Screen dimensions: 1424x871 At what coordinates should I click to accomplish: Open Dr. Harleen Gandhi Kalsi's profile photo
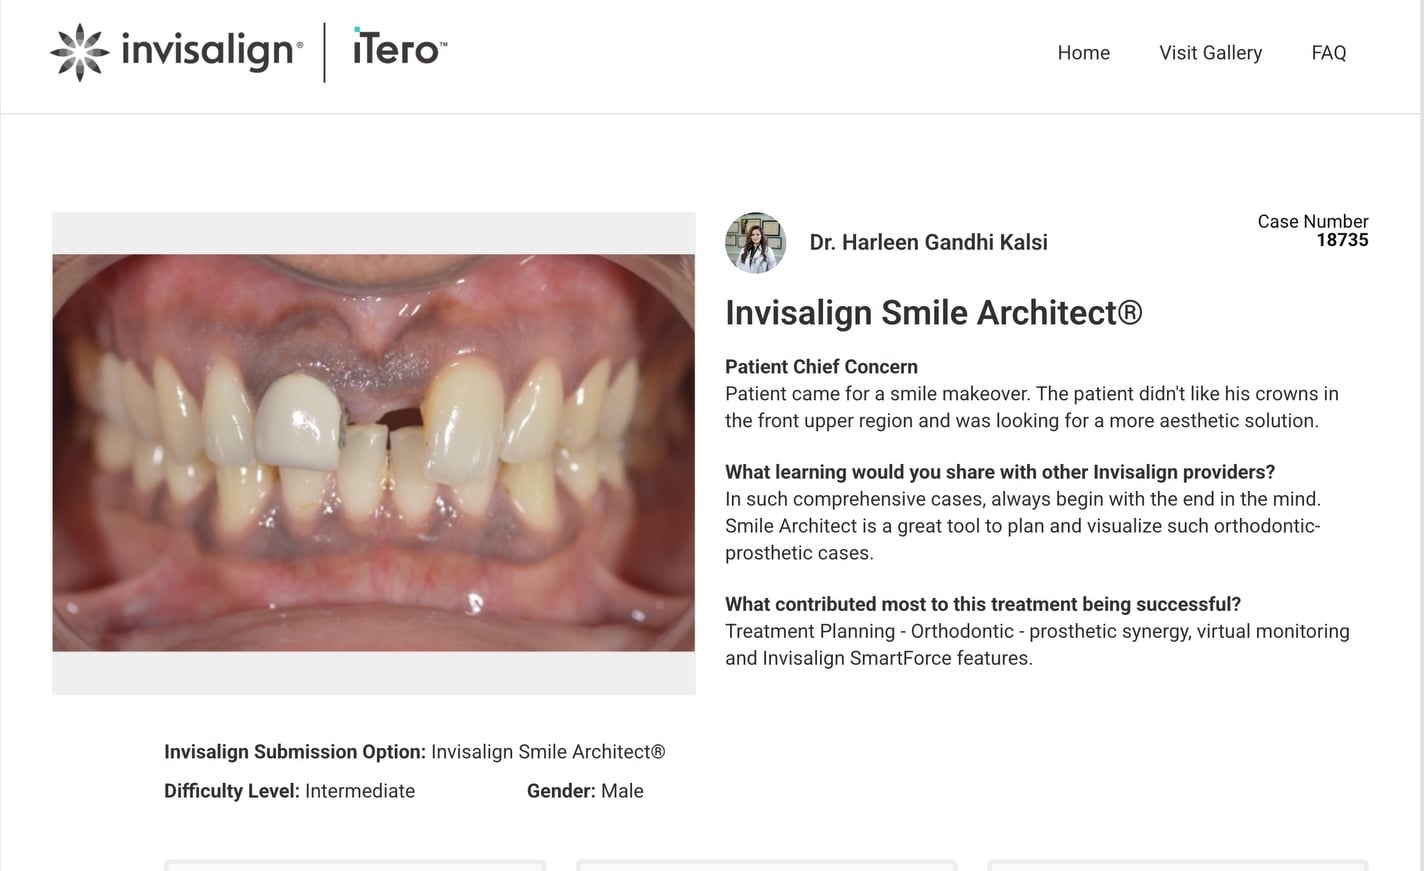coord(755,243)
